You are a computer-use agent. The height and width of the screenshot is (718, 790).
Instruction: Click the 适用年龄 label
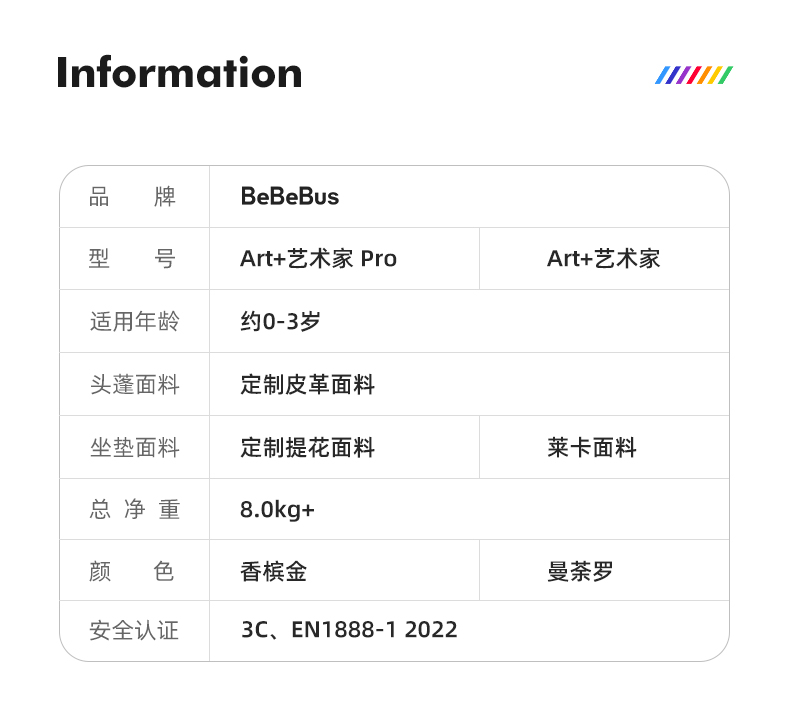pos(134,322)
